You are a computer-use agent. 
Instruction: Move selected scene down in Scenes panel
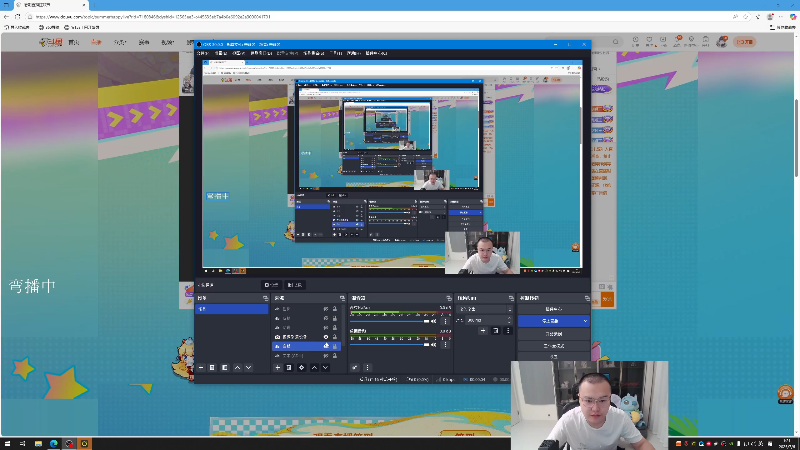click(248, 367)
